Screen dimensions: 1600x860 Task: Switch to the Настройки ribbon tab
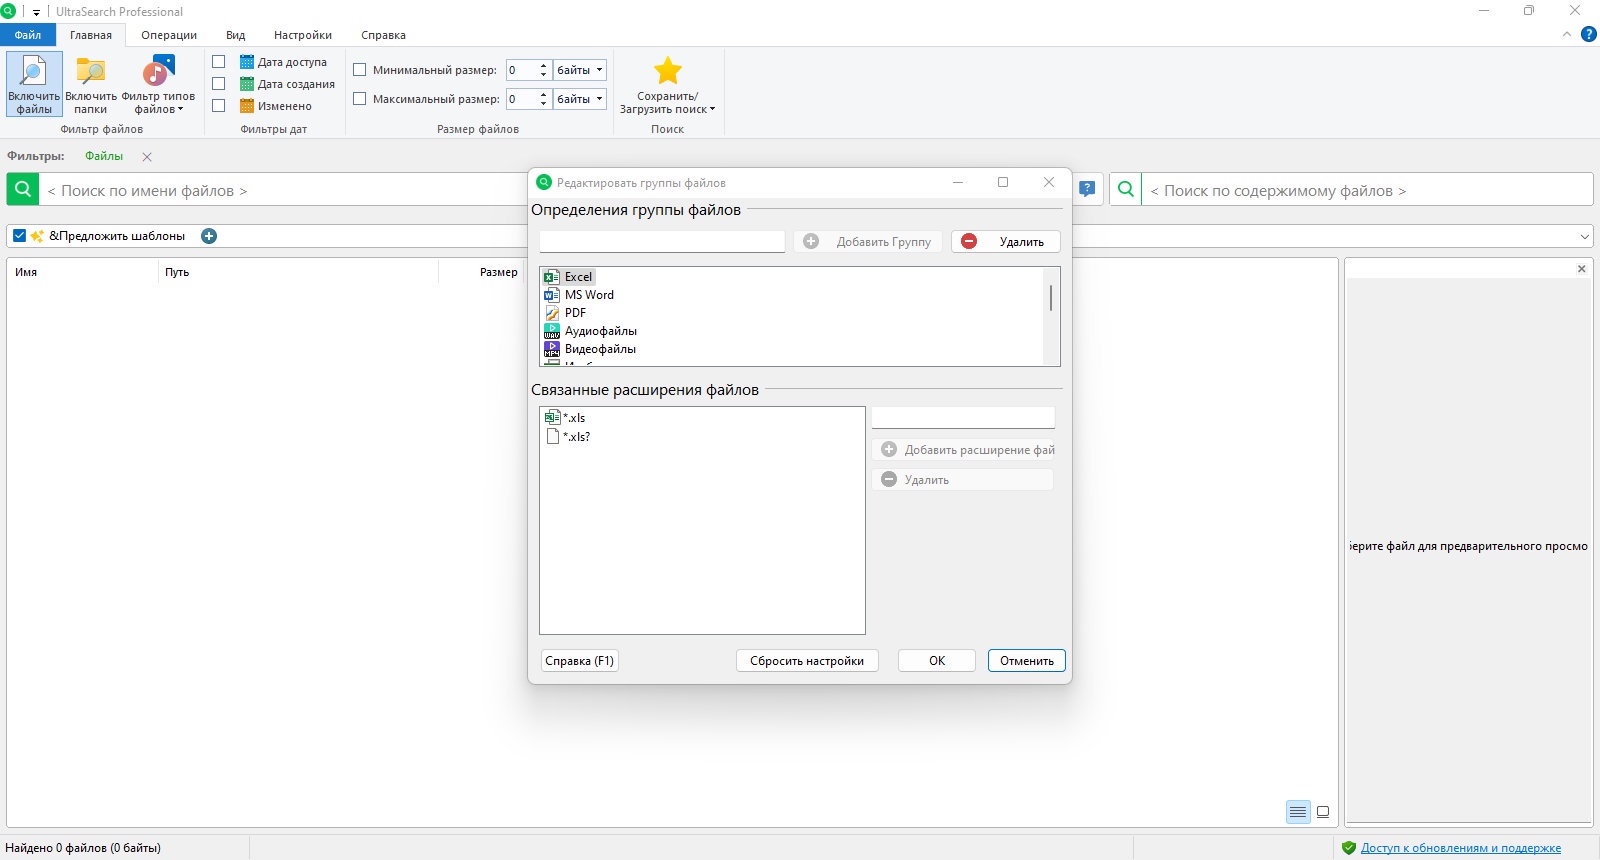click(303, 35)
